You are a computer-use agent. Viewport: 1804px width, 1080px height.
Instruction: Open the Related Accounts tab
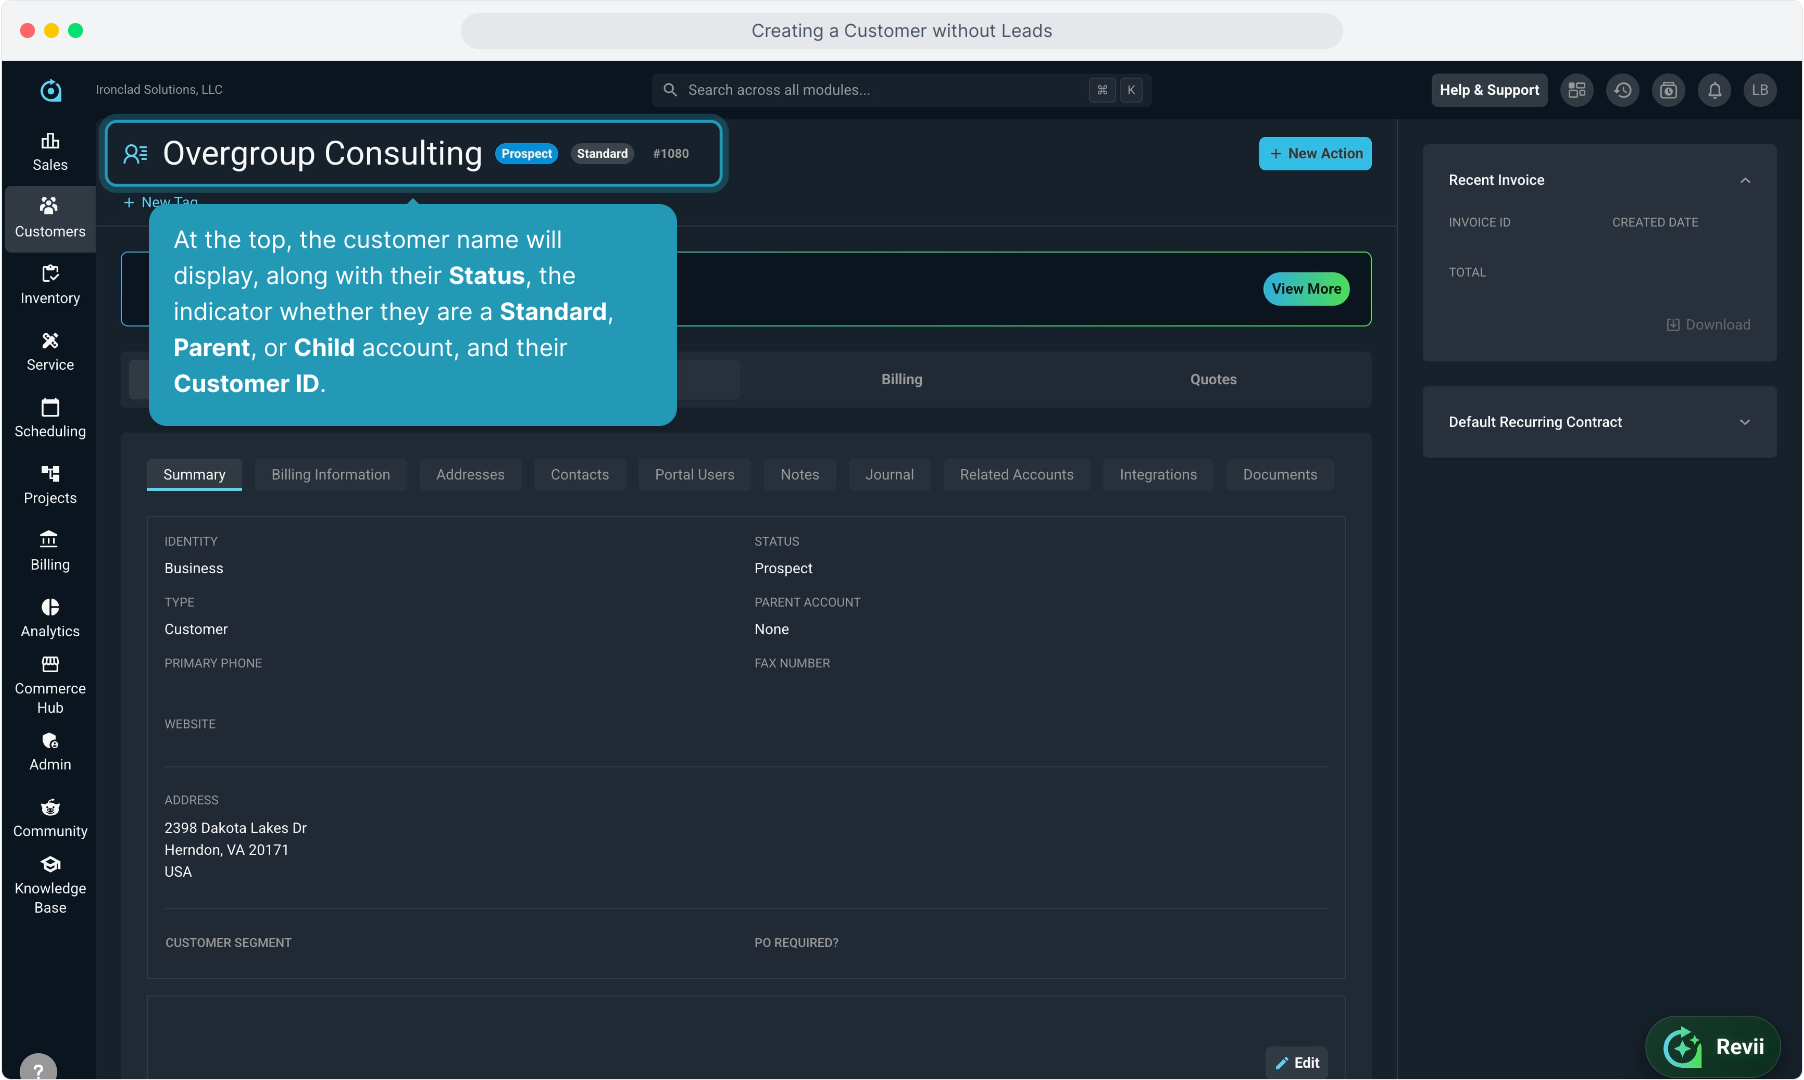(x=1017, y=475)
